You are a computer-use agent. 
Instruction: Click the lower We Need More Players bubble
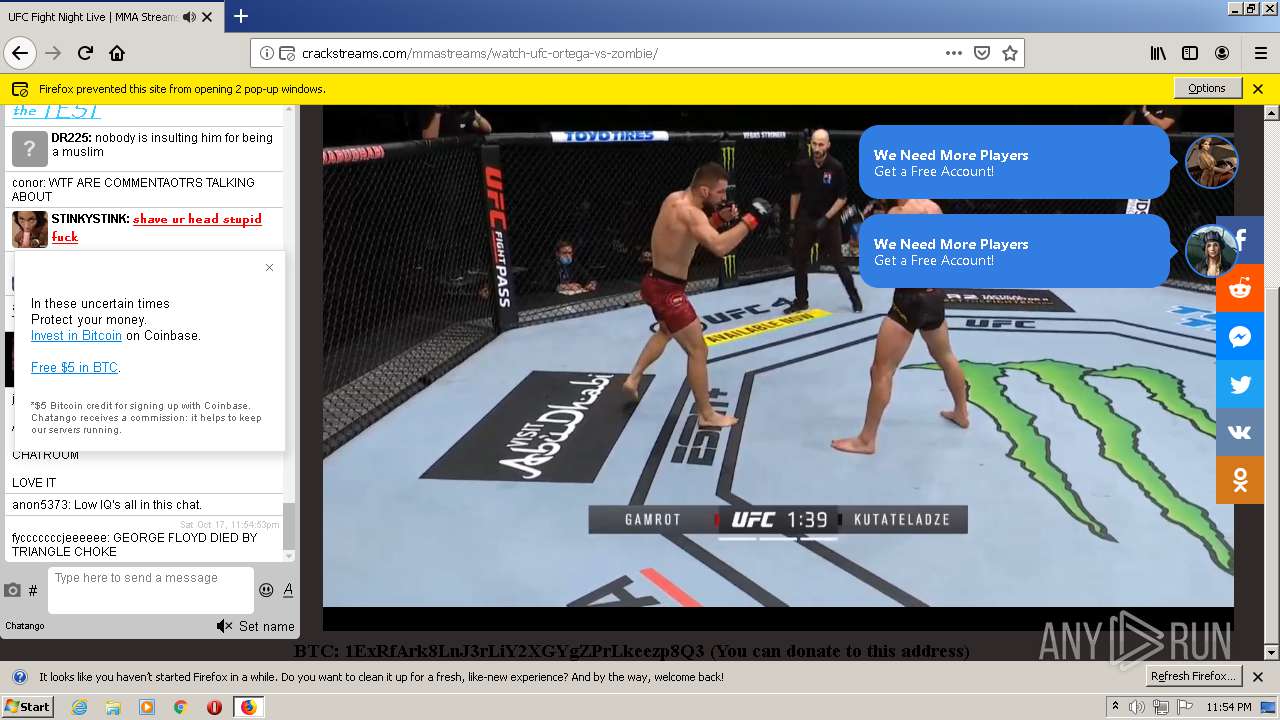pos(1014,251)
